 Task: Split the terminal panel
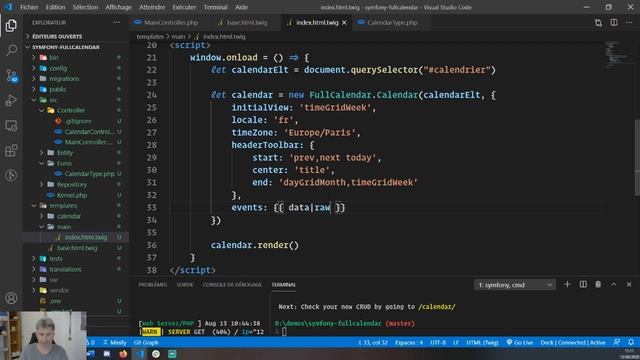point(583,284)
